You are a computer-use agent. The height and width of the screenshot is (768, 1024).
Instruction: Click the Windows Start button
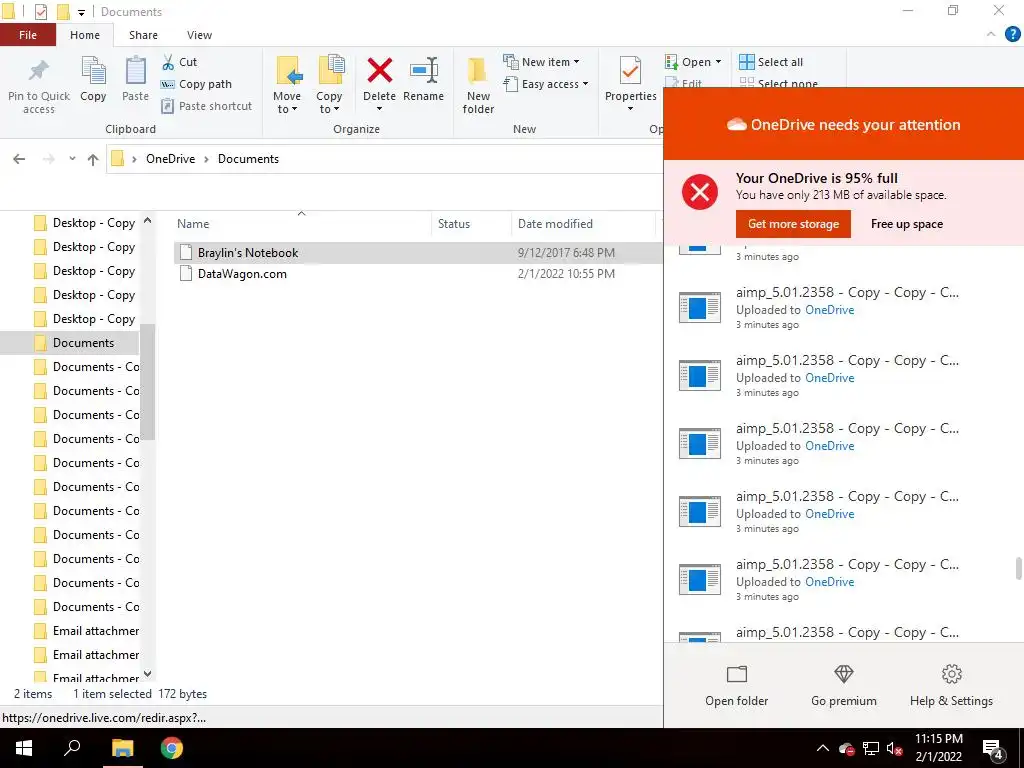24,748
